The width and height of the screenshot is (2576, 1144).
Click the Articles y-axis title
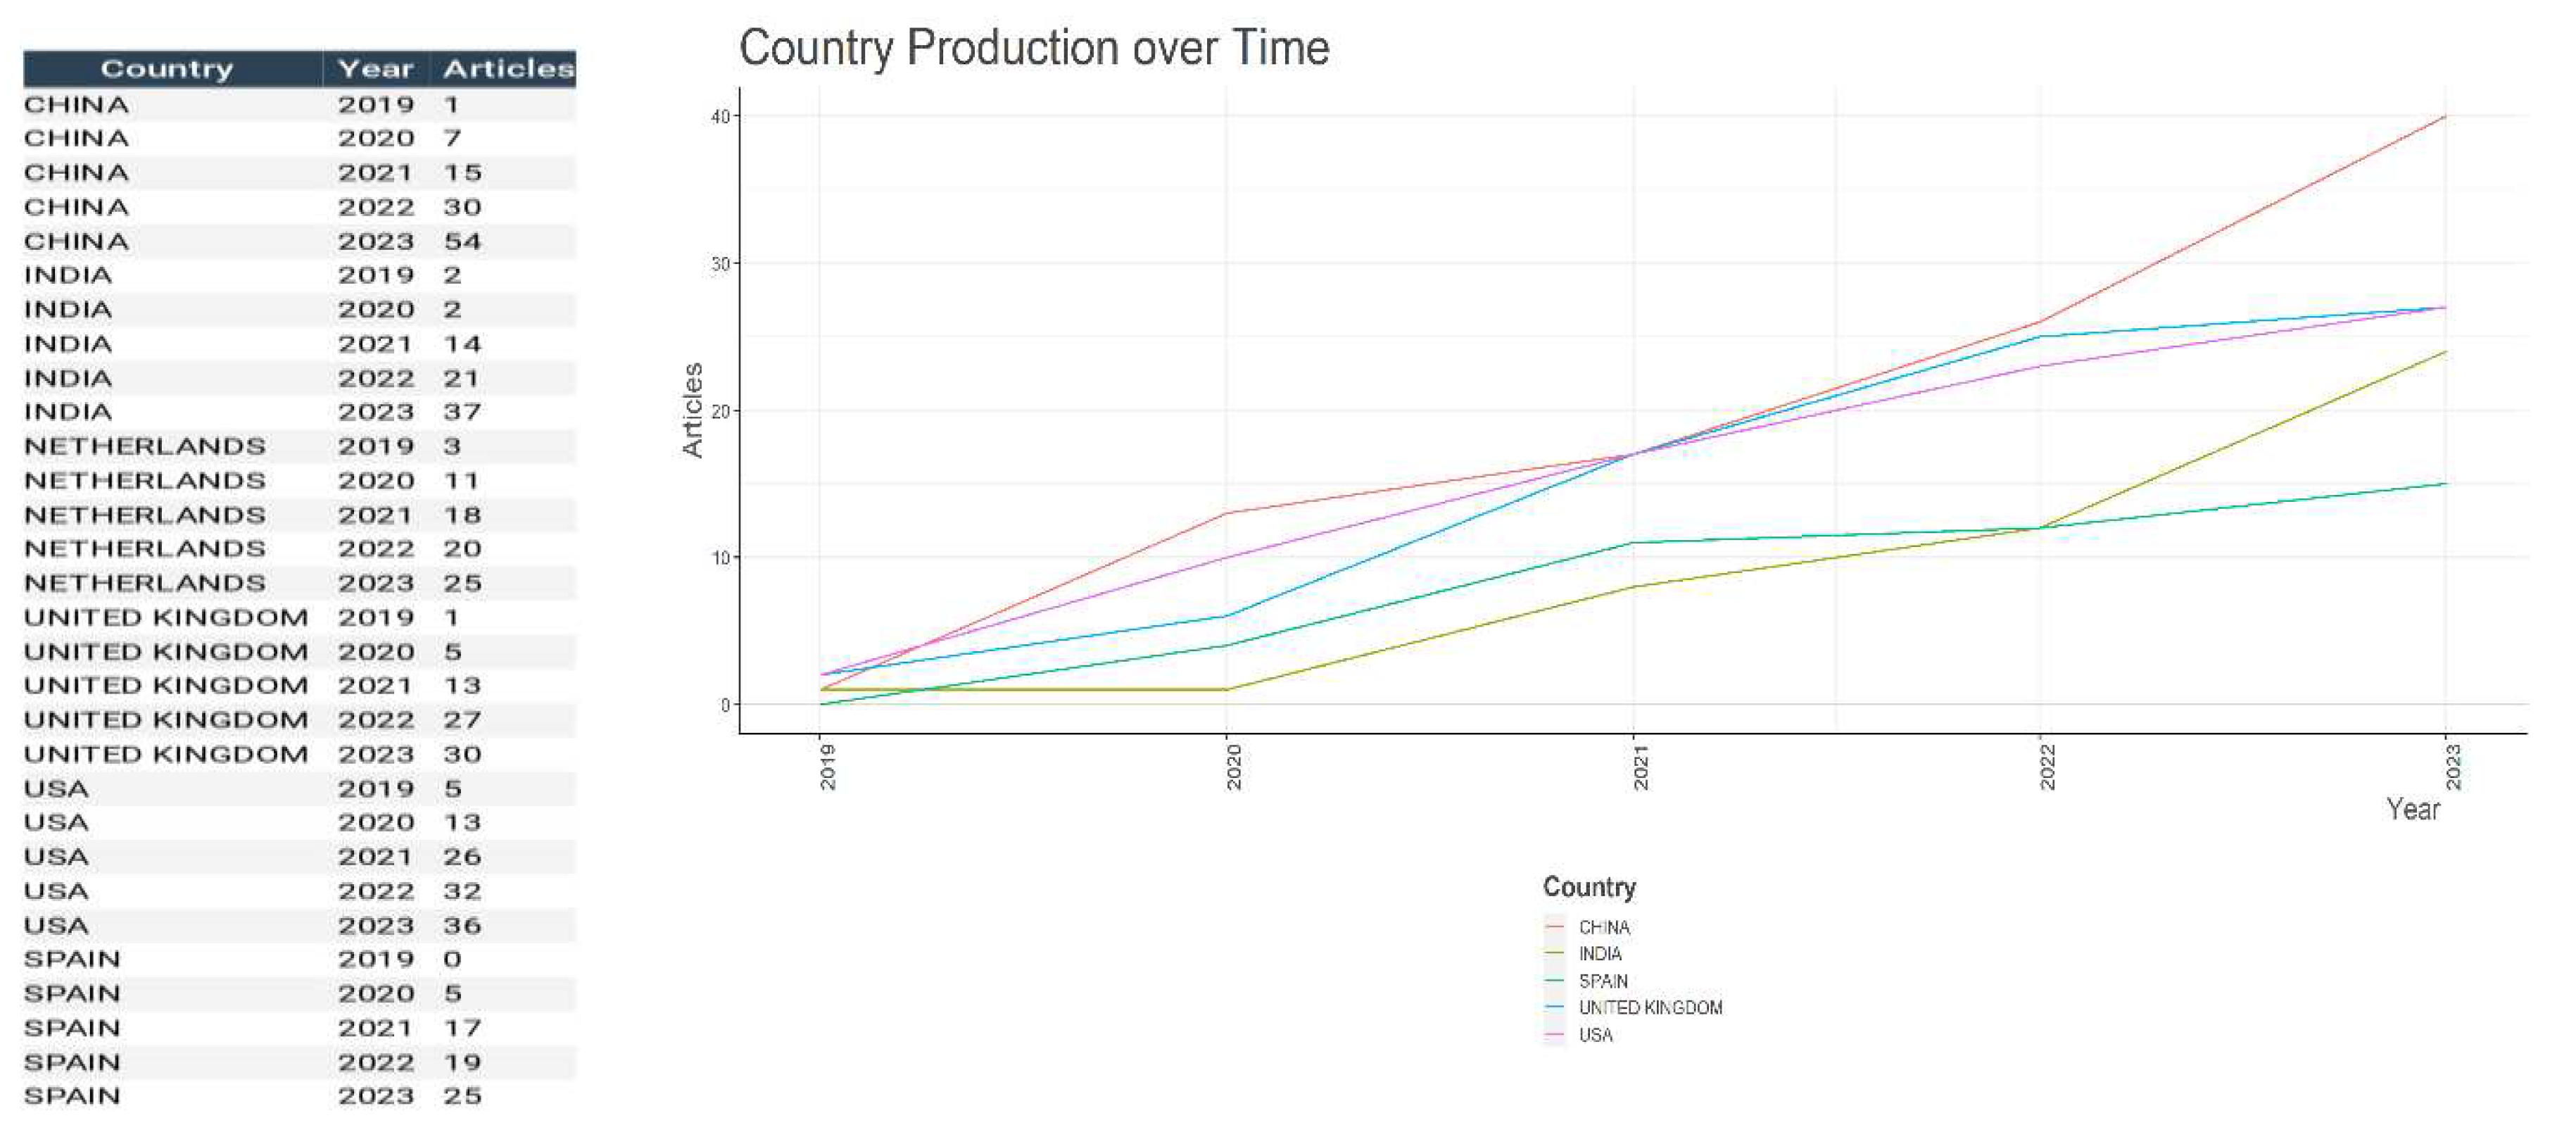point(692,410)
